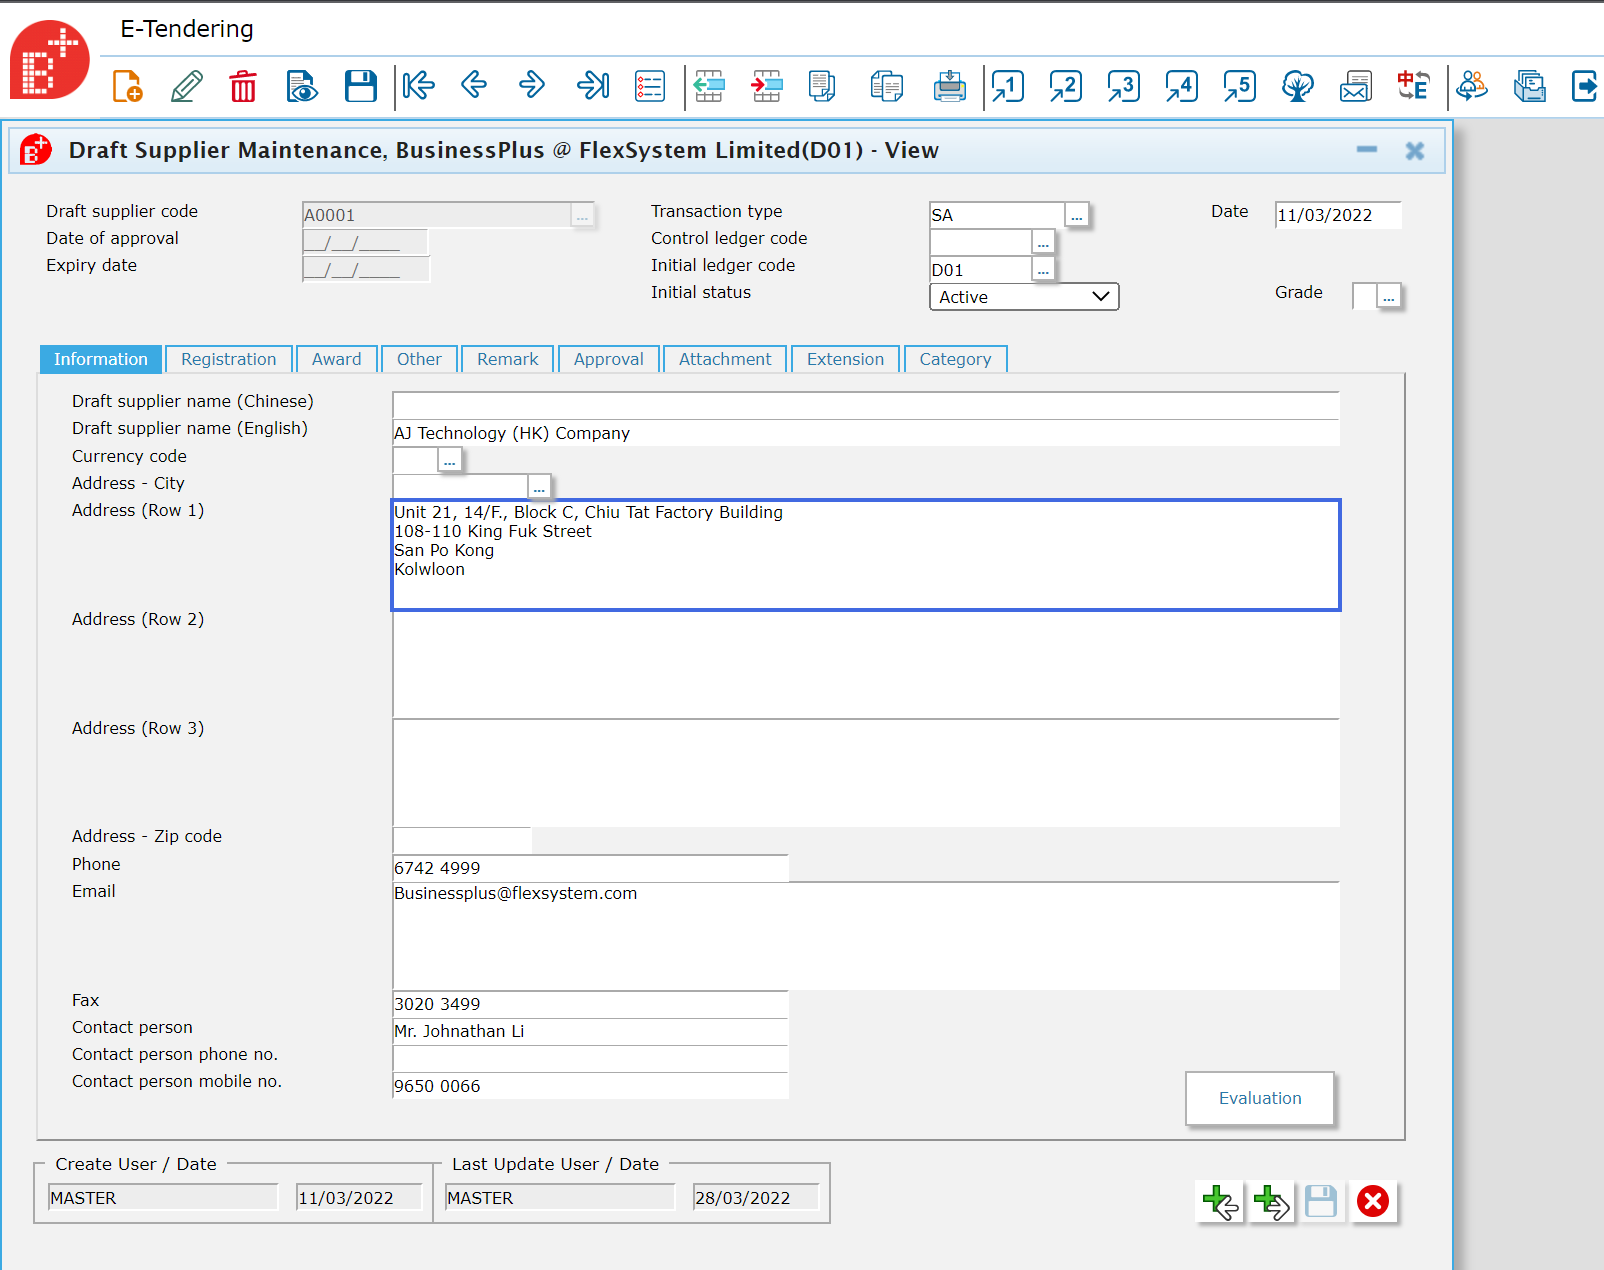Screen dimensions: 1604x1270
Task: Click the Transaction type field SA
Action: [x=997, y=215]
